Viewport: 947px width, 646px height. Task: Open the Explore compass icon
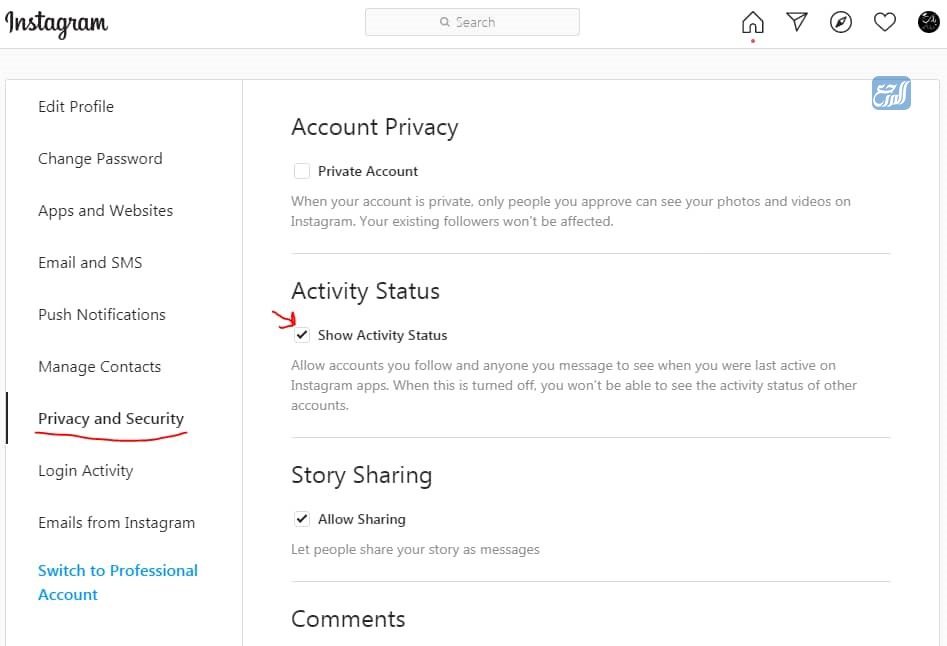pos(841,22)
